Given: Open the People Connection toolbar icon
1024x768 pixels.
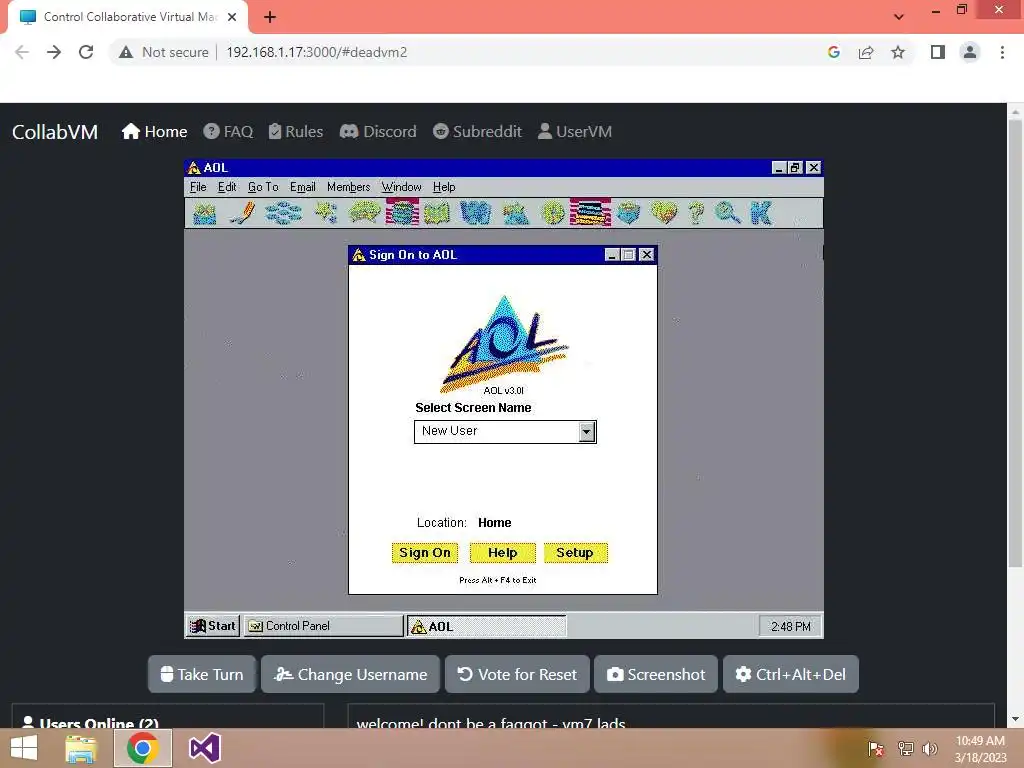Looking at the screenshot, I should point(364,214).
